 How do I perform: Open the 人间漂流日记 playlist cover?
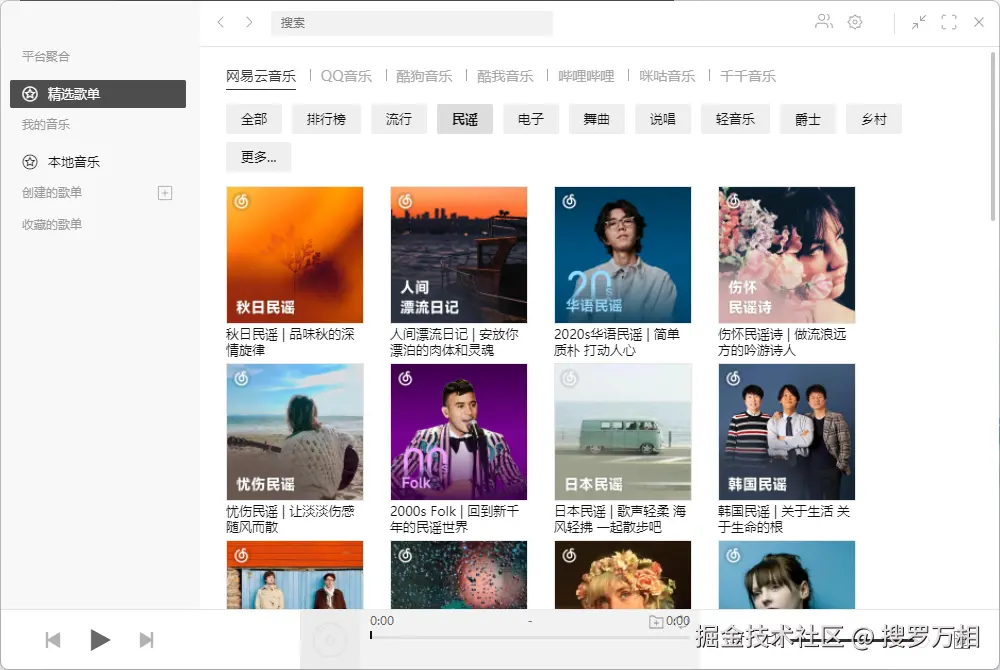coord(459,255)
